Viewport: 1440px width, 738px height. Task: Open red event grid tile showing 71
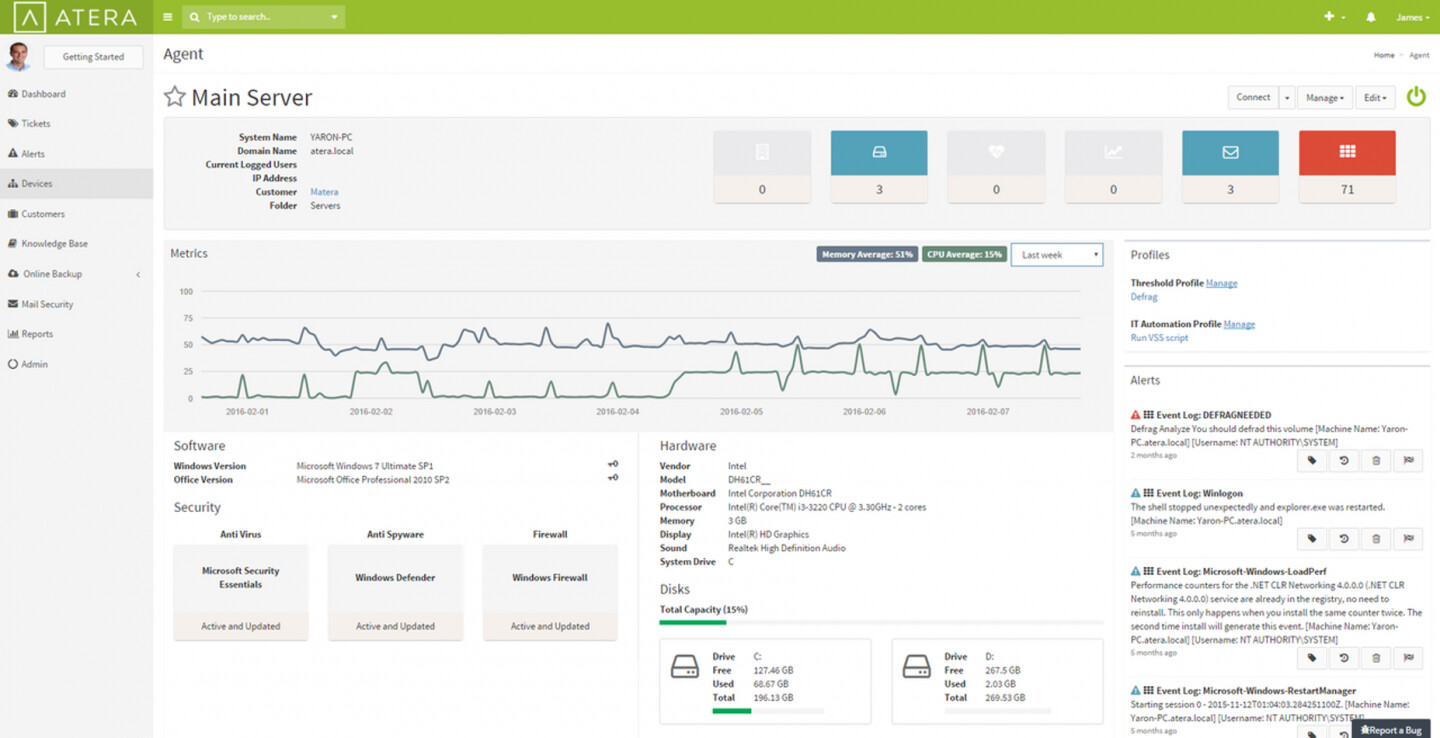[x=1347, y=167]
